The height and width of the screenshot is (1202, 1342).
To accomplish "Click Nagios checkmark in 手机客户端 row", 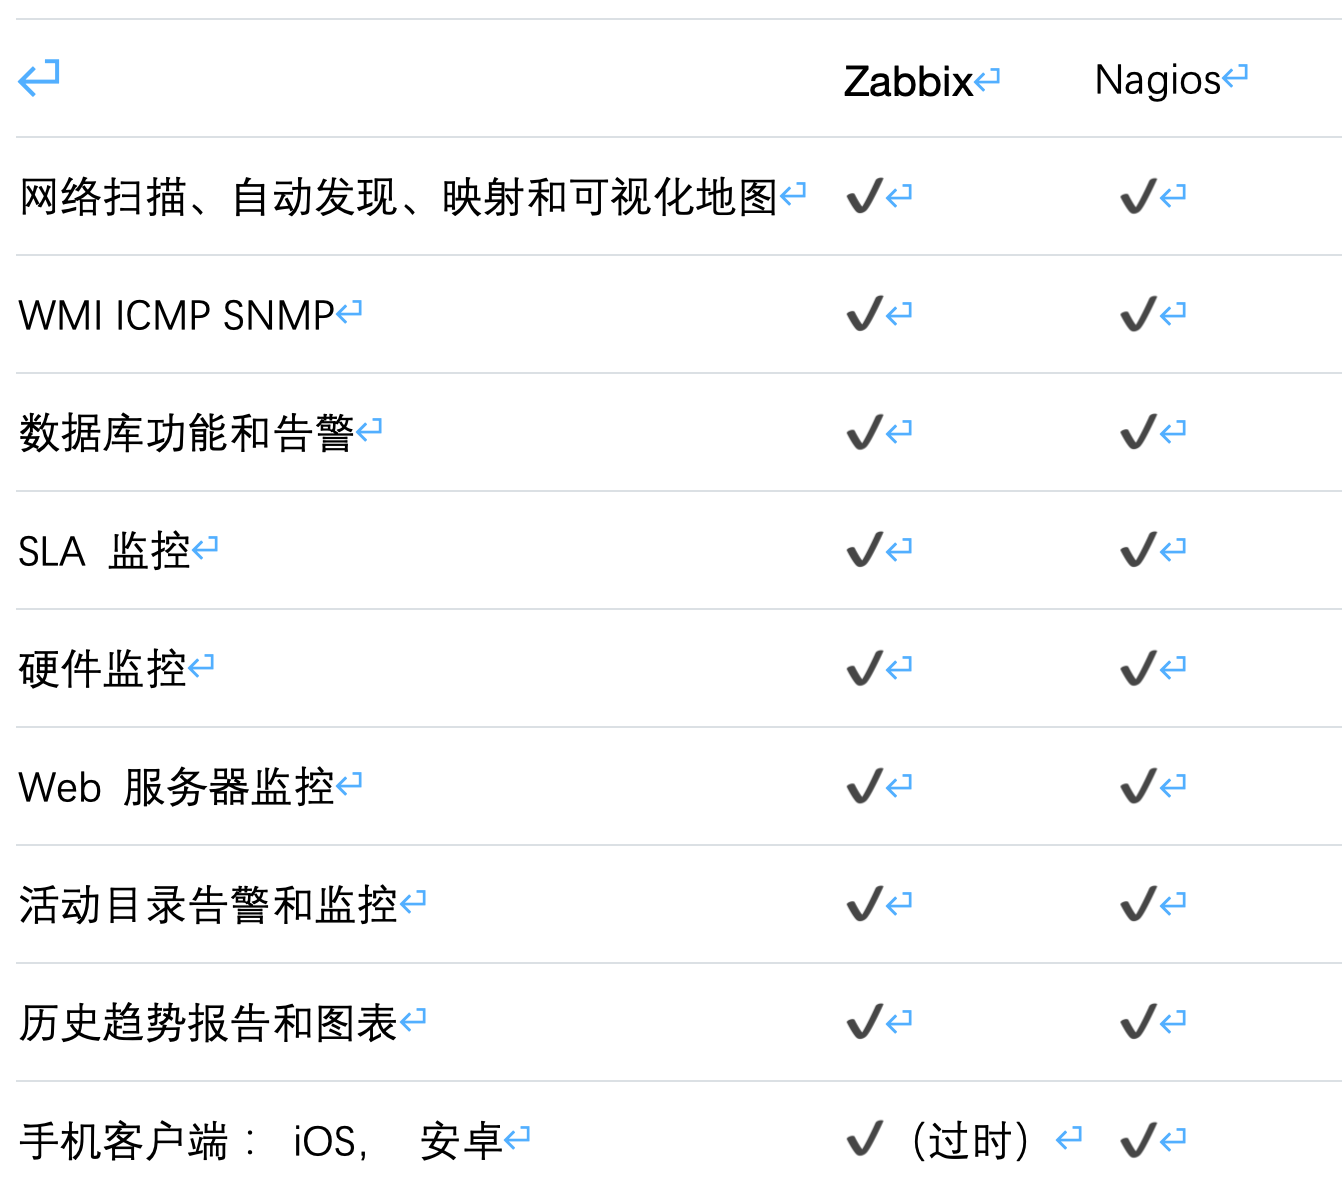I will pos(1138,1140).
